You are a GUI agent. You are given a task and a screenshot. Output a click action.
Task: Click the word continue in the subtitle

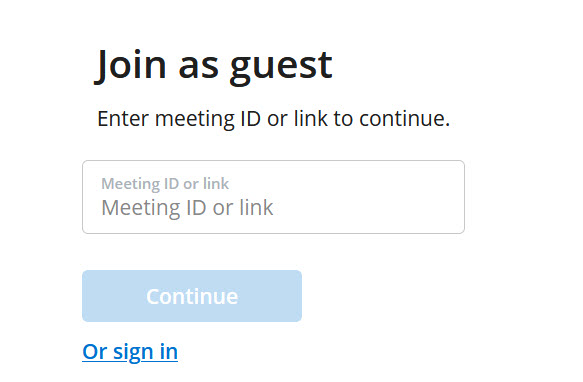tap(405, 119)
